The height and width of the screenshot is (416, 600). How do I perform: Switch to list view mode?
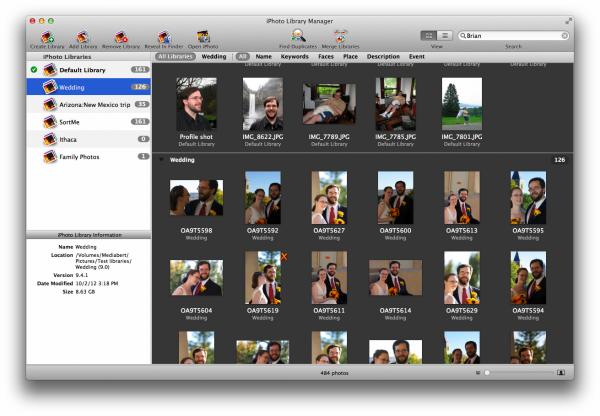click(x=445, y=35)
